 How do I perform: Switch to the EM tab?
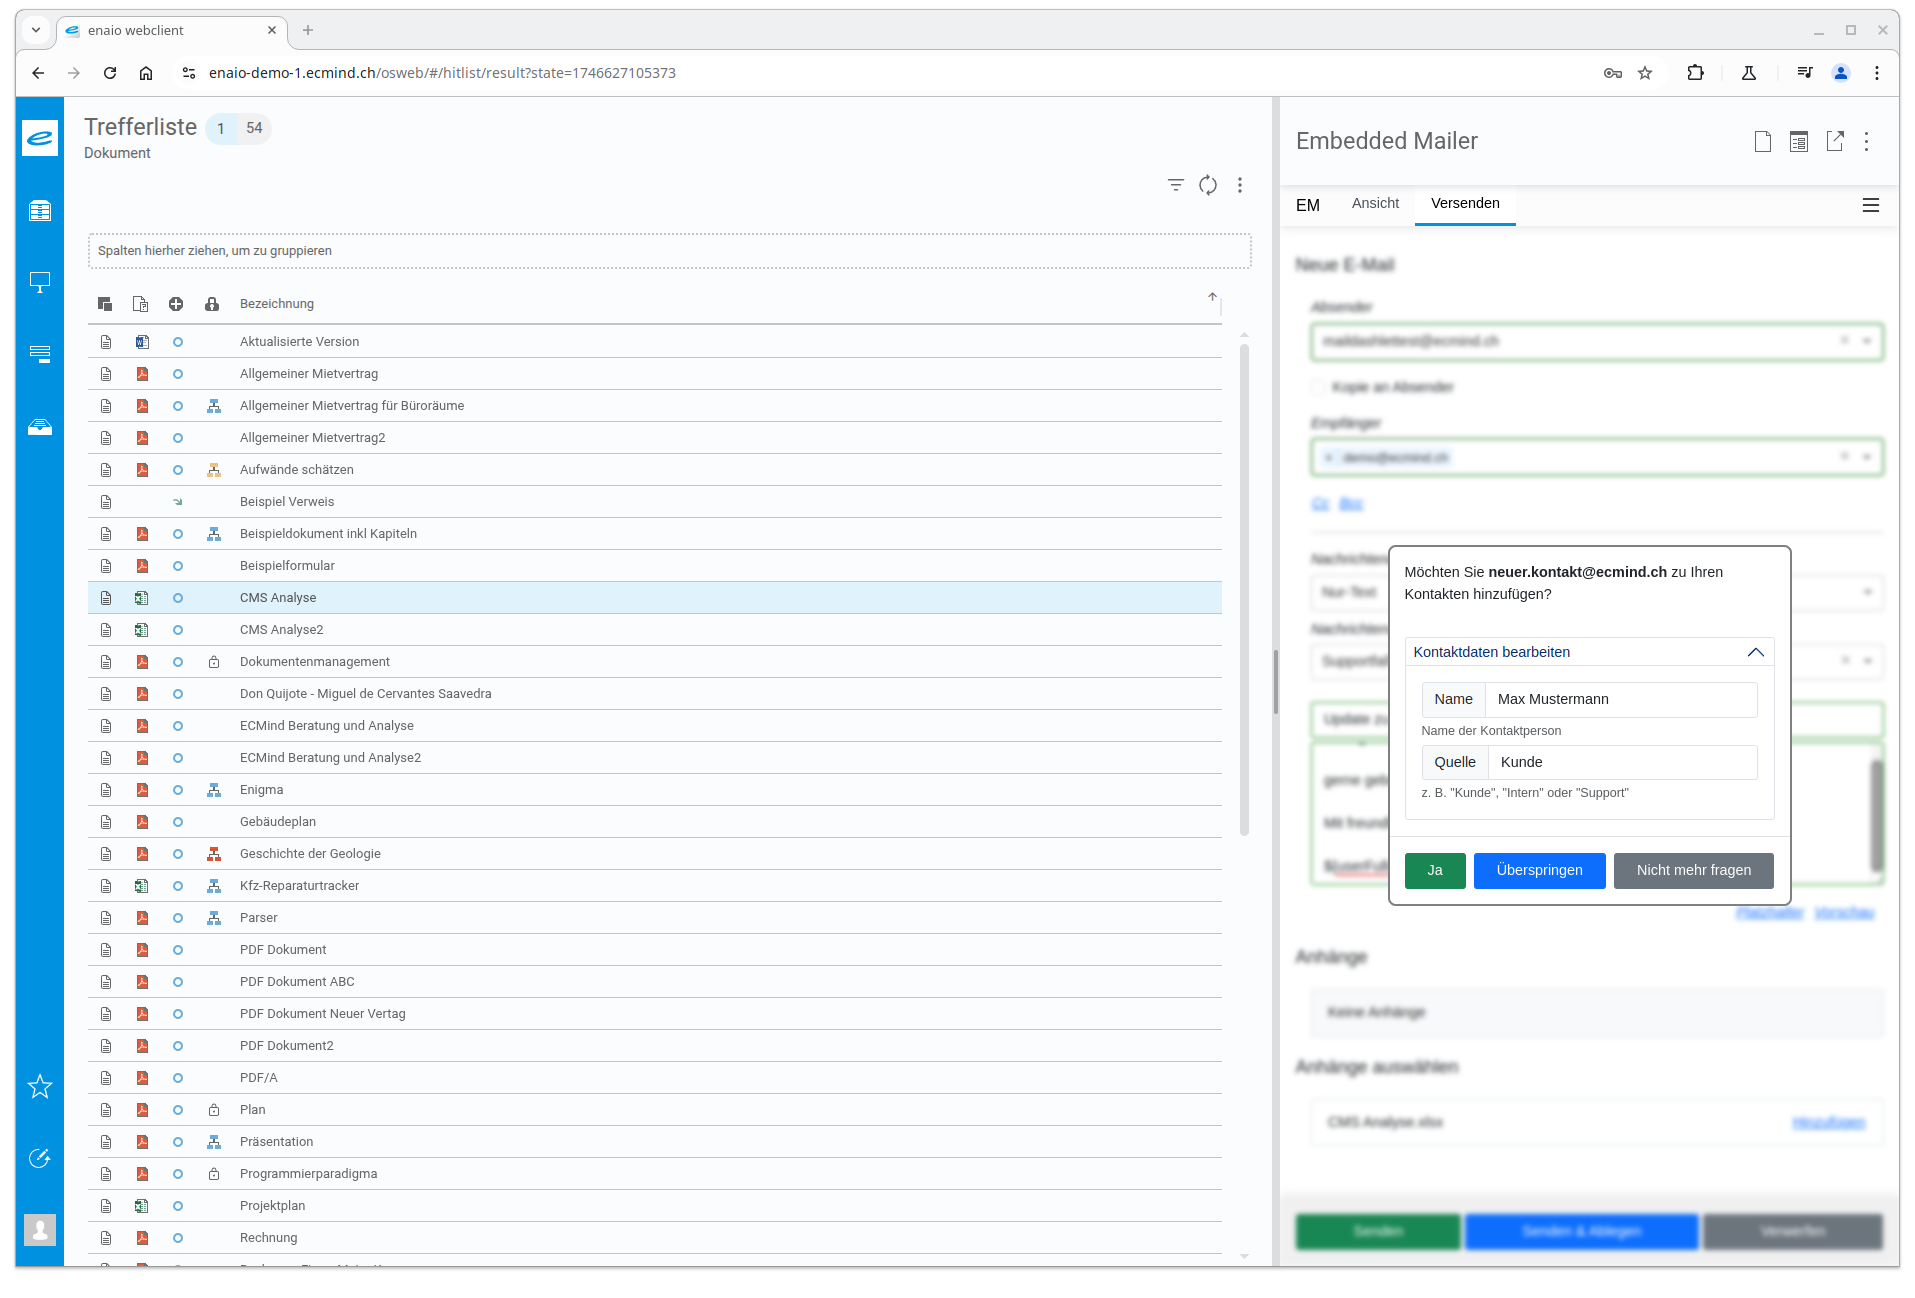pos(1308,205)
